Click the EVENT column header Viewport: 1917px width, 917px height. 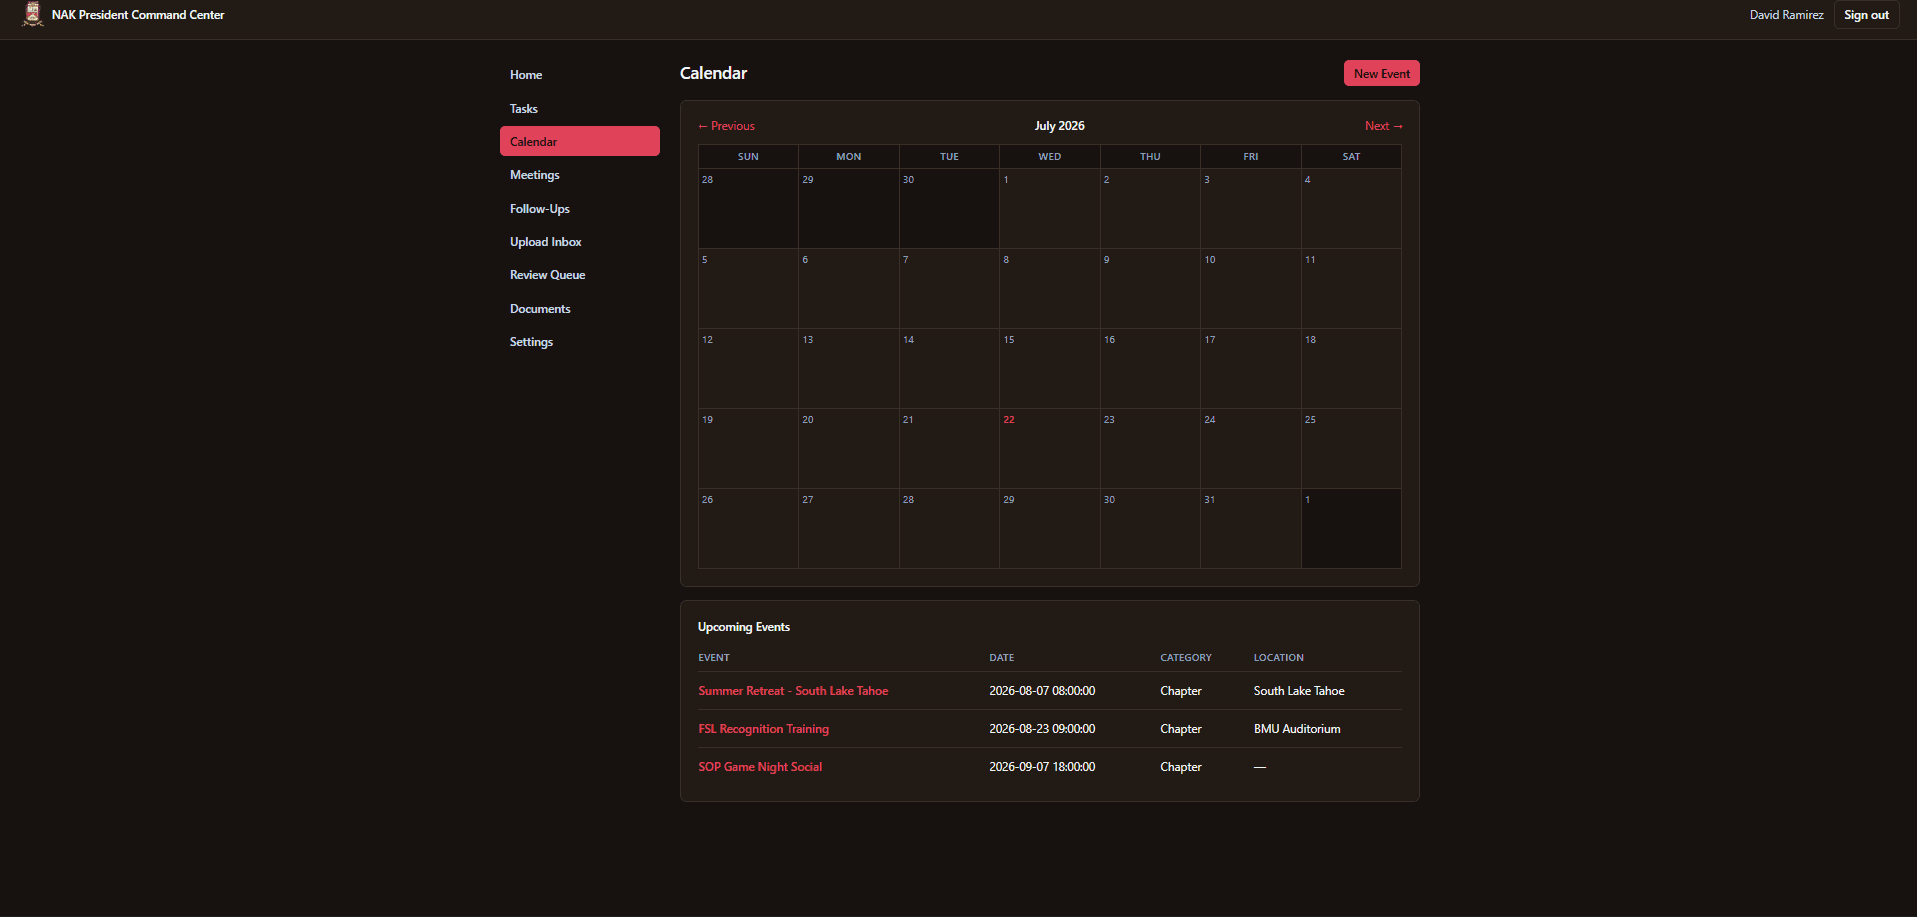pos(714,658)
